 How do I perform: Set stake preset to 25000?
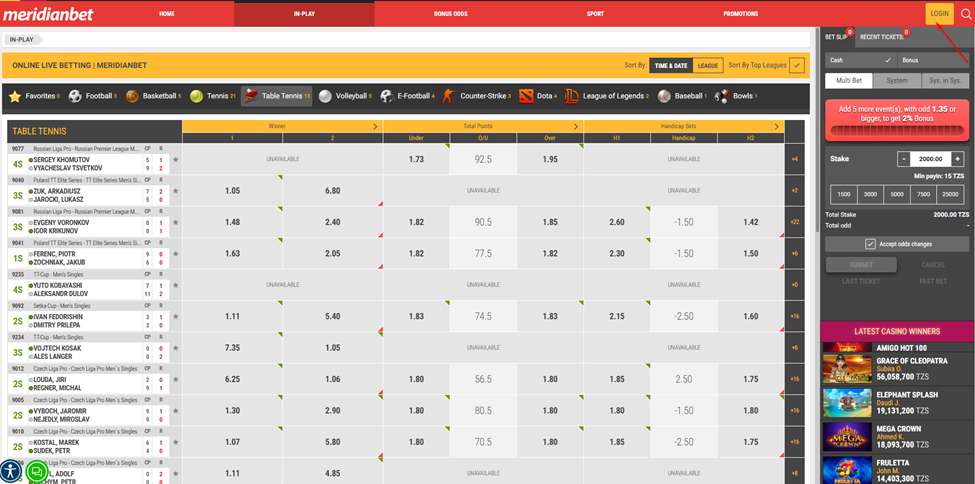[950, 194]
